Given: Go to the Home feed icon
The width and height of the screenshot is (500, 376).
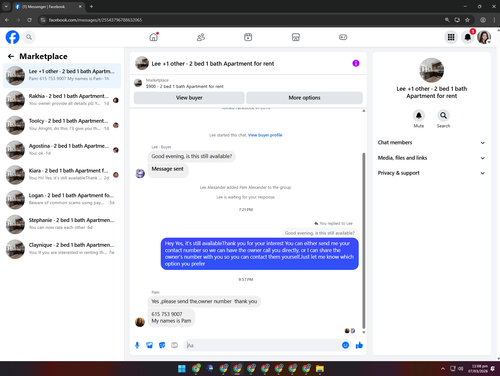Looking at the screenshot, I should (154, 37).
